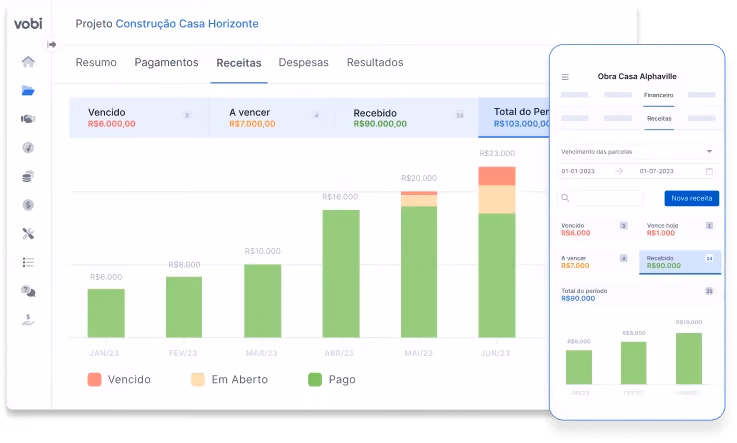Click the R$6.000 bar in mobile chart
The image size is (737, 443).
pyautogui.click(x=579, y=367)
